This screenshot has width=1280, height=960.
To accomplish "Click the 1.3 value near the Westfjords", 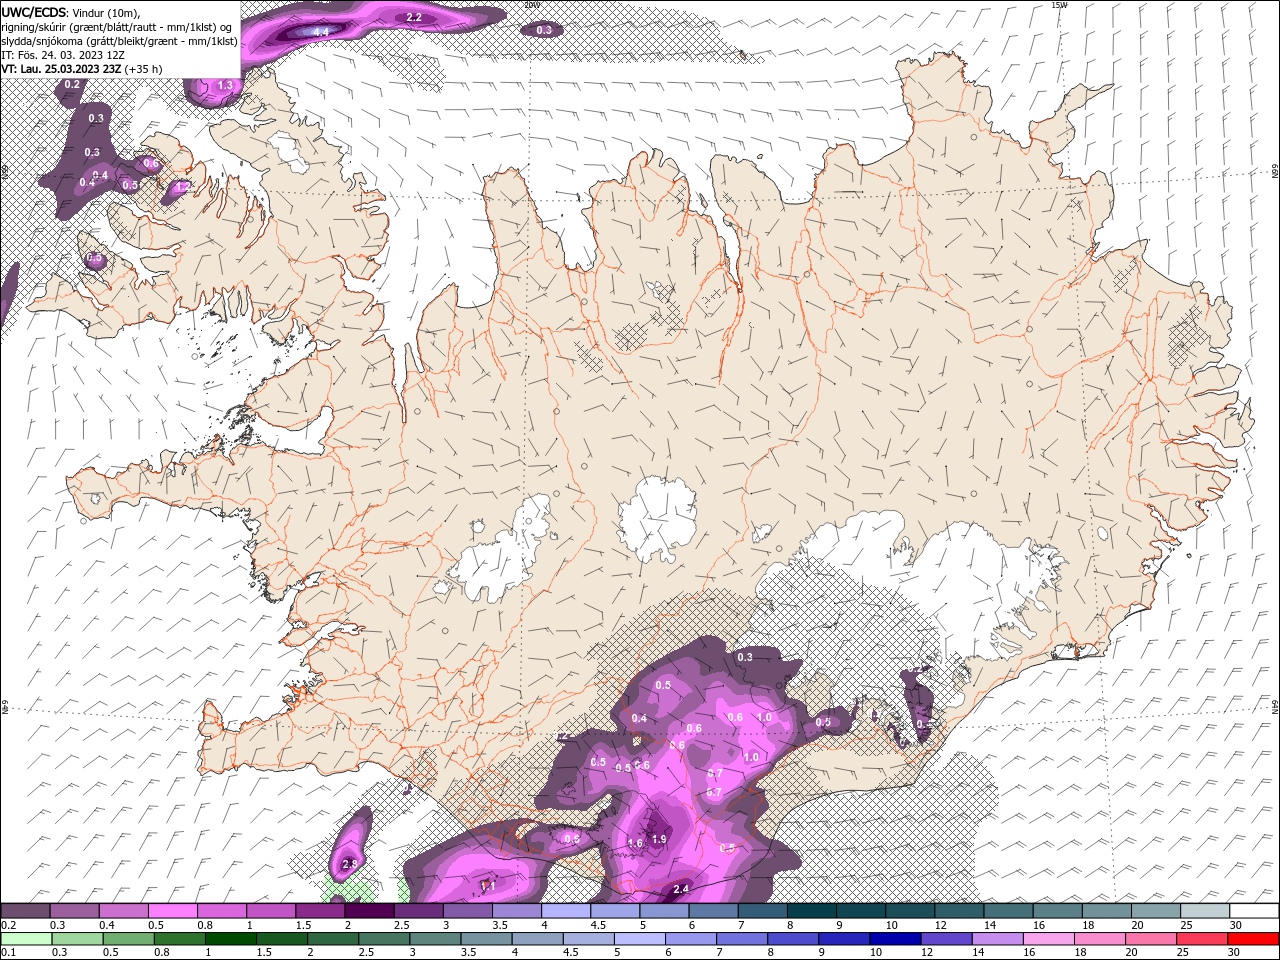I will click(225, 86).
